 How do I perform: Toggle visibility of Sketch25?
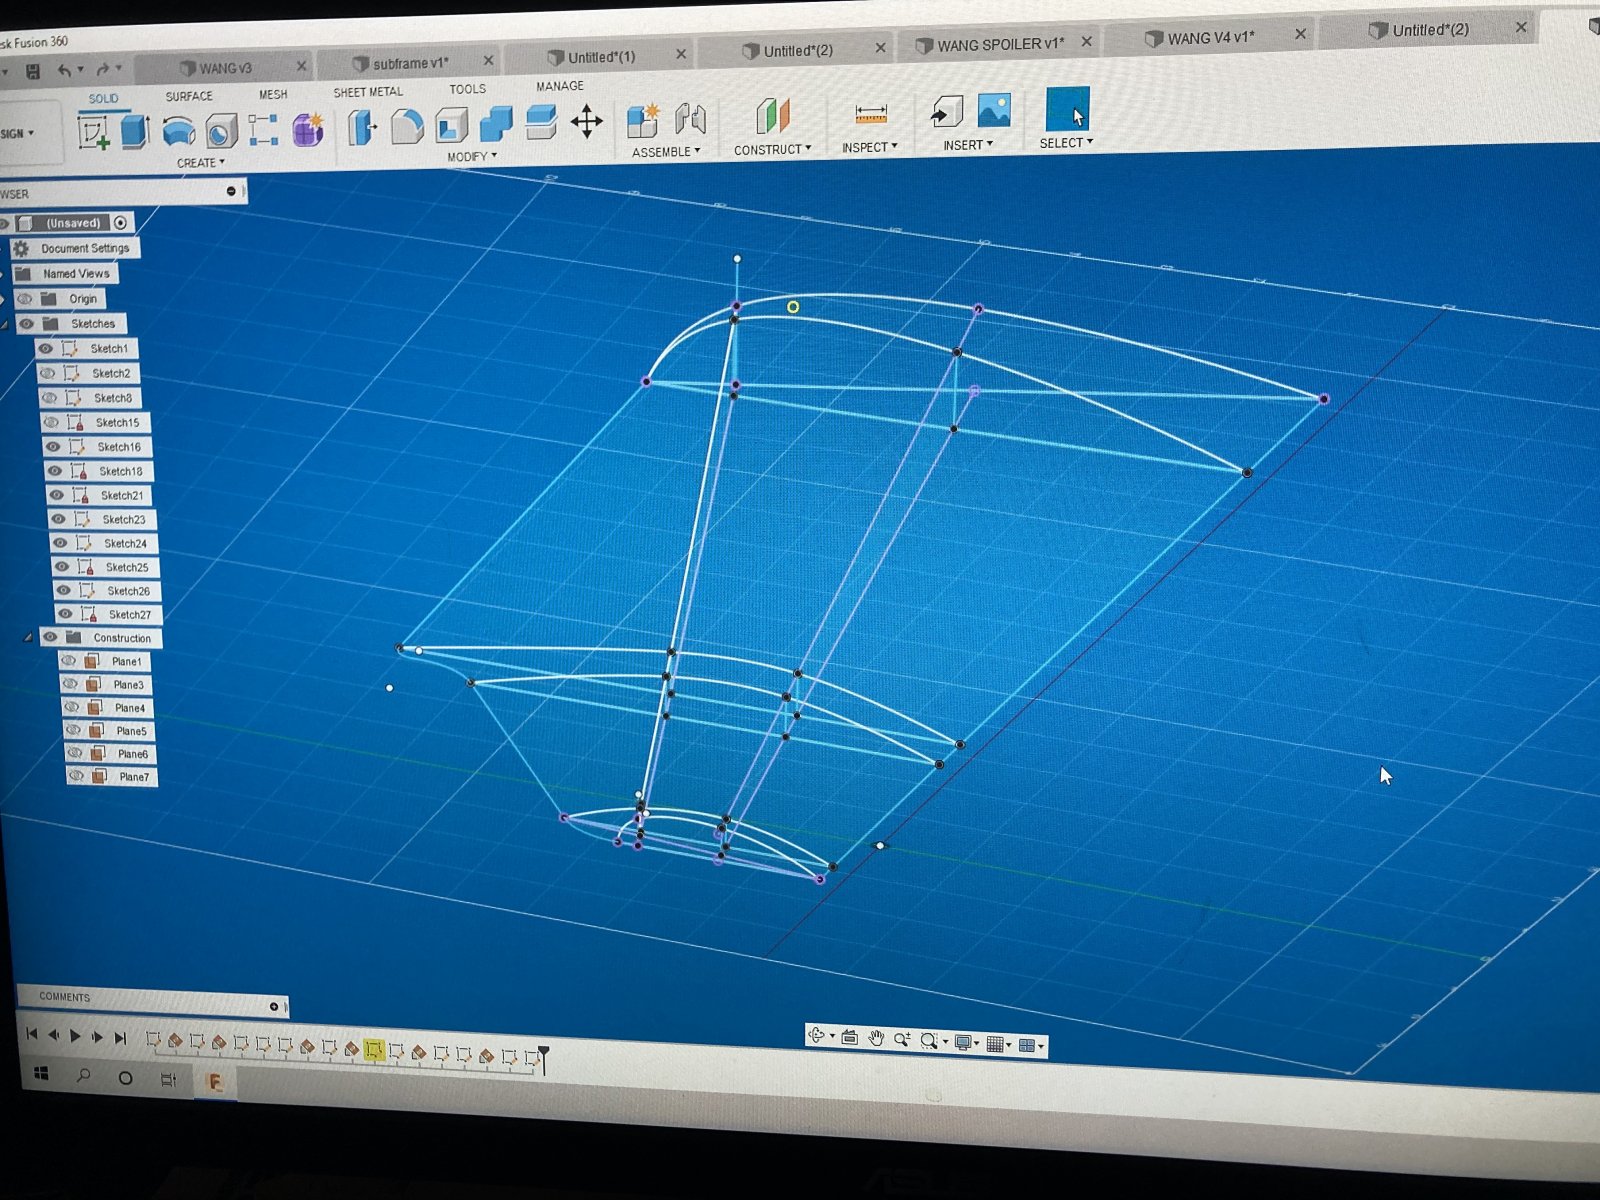coord(62,566)
